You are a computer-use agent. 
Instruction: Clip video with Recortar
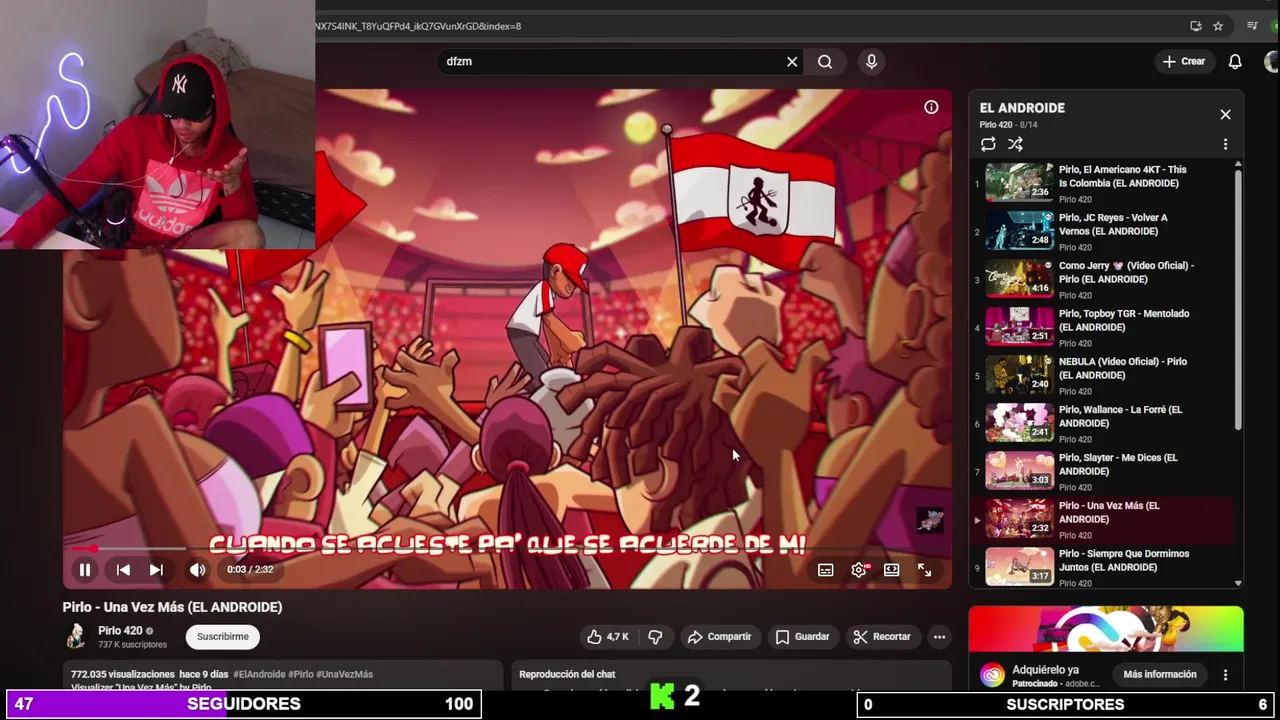pos(882,637)
